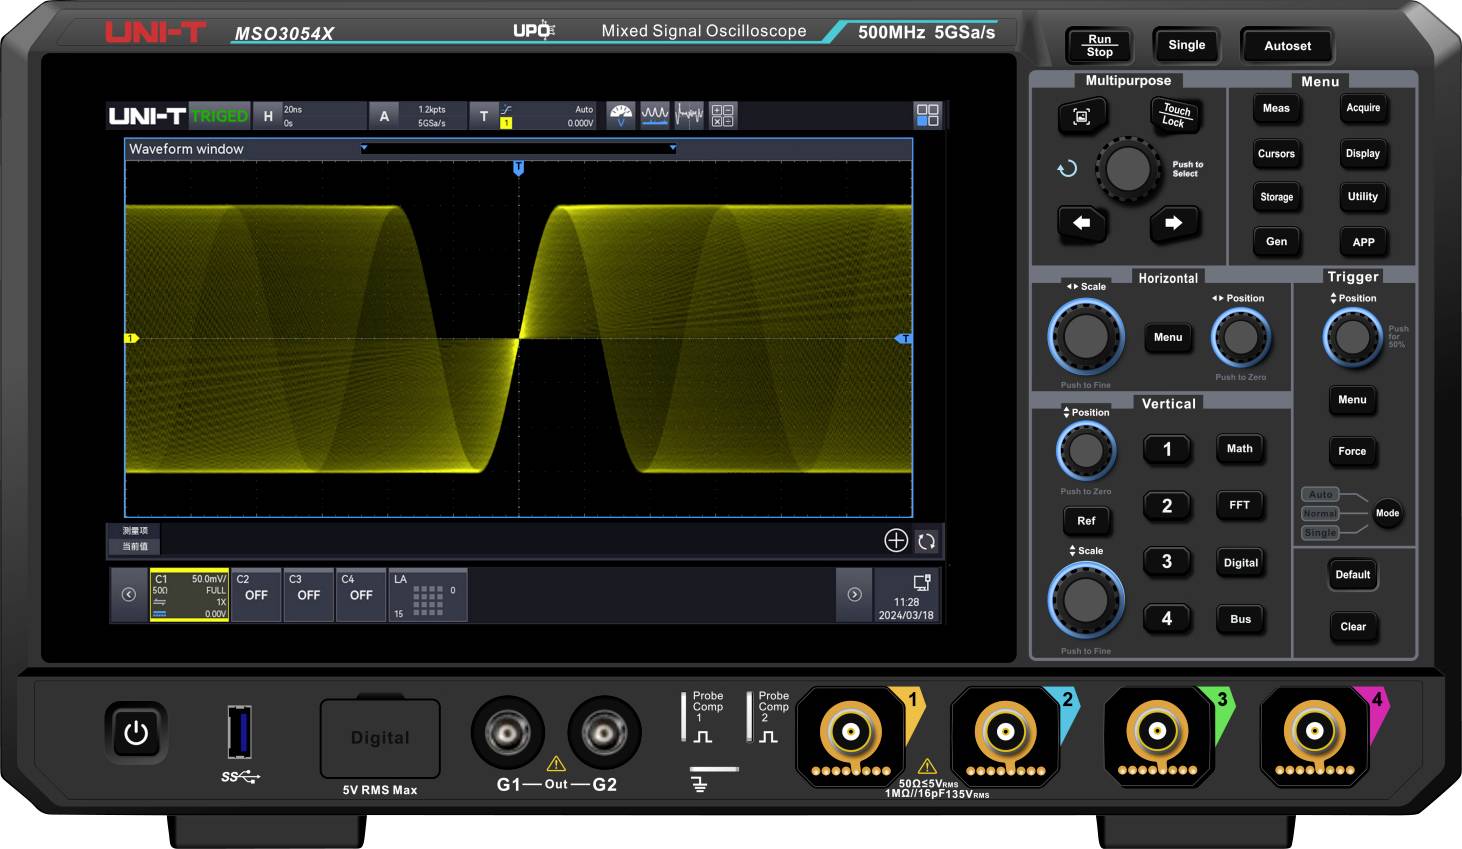Viewport: 1462px width, 849px height.
Task: Click the refresh cycle icon next to the plus
Action: (x=927, y=541)
